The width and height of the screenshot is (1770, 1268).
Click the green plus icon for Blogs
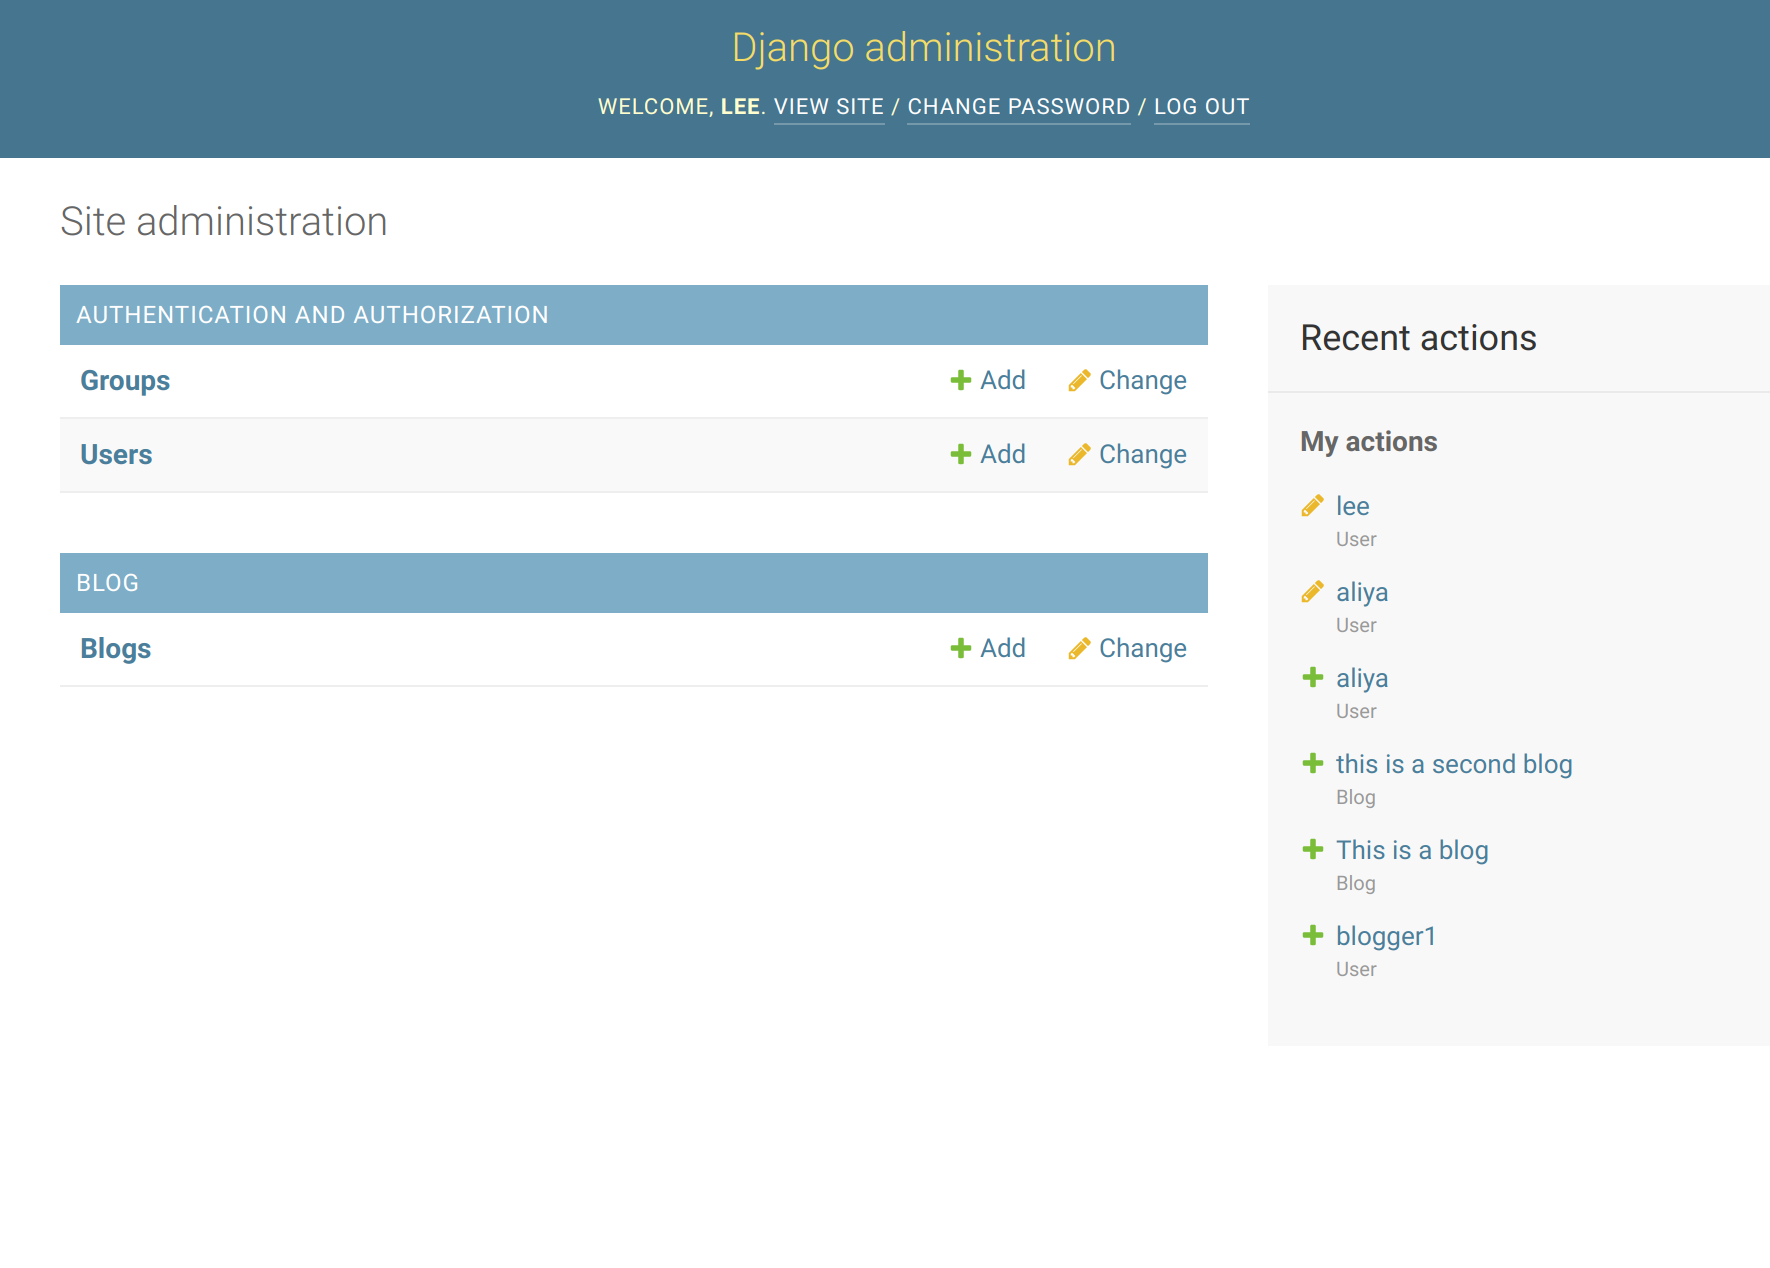click(961, 648)
